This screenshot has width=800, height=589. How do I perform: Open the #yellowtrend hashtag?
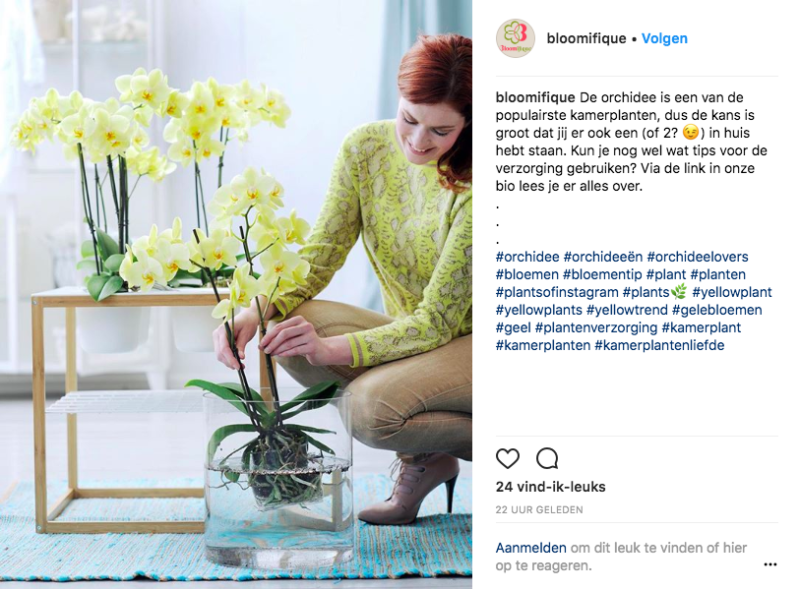tap(627, 310)
